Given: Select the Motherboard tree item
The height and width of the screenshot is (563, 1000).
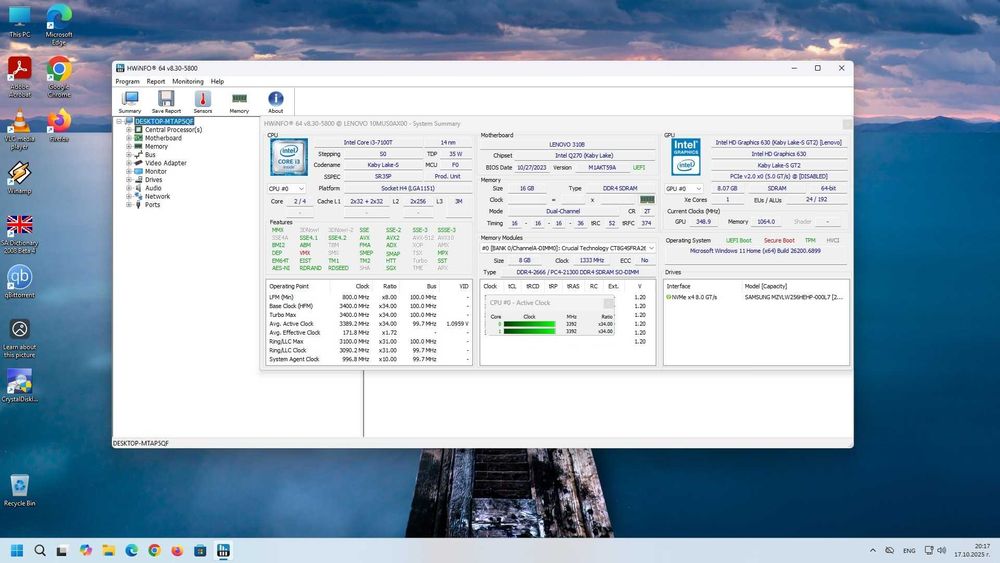Looking at the screenshot, I should [163, 138].
